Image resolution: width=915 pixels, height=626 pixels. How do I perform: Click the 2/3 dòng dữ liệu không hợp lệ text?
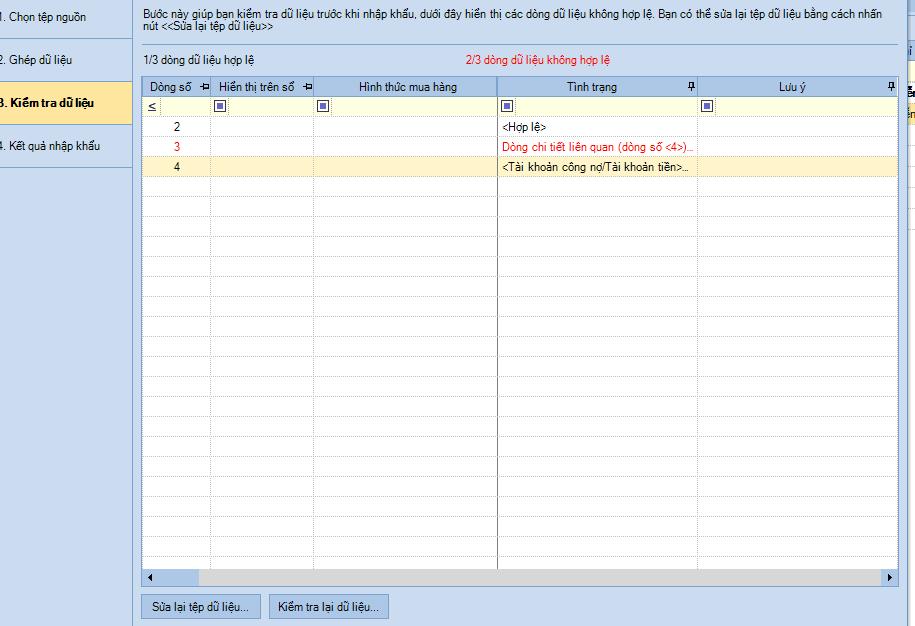pyautogui.click(x=537, y=60)
